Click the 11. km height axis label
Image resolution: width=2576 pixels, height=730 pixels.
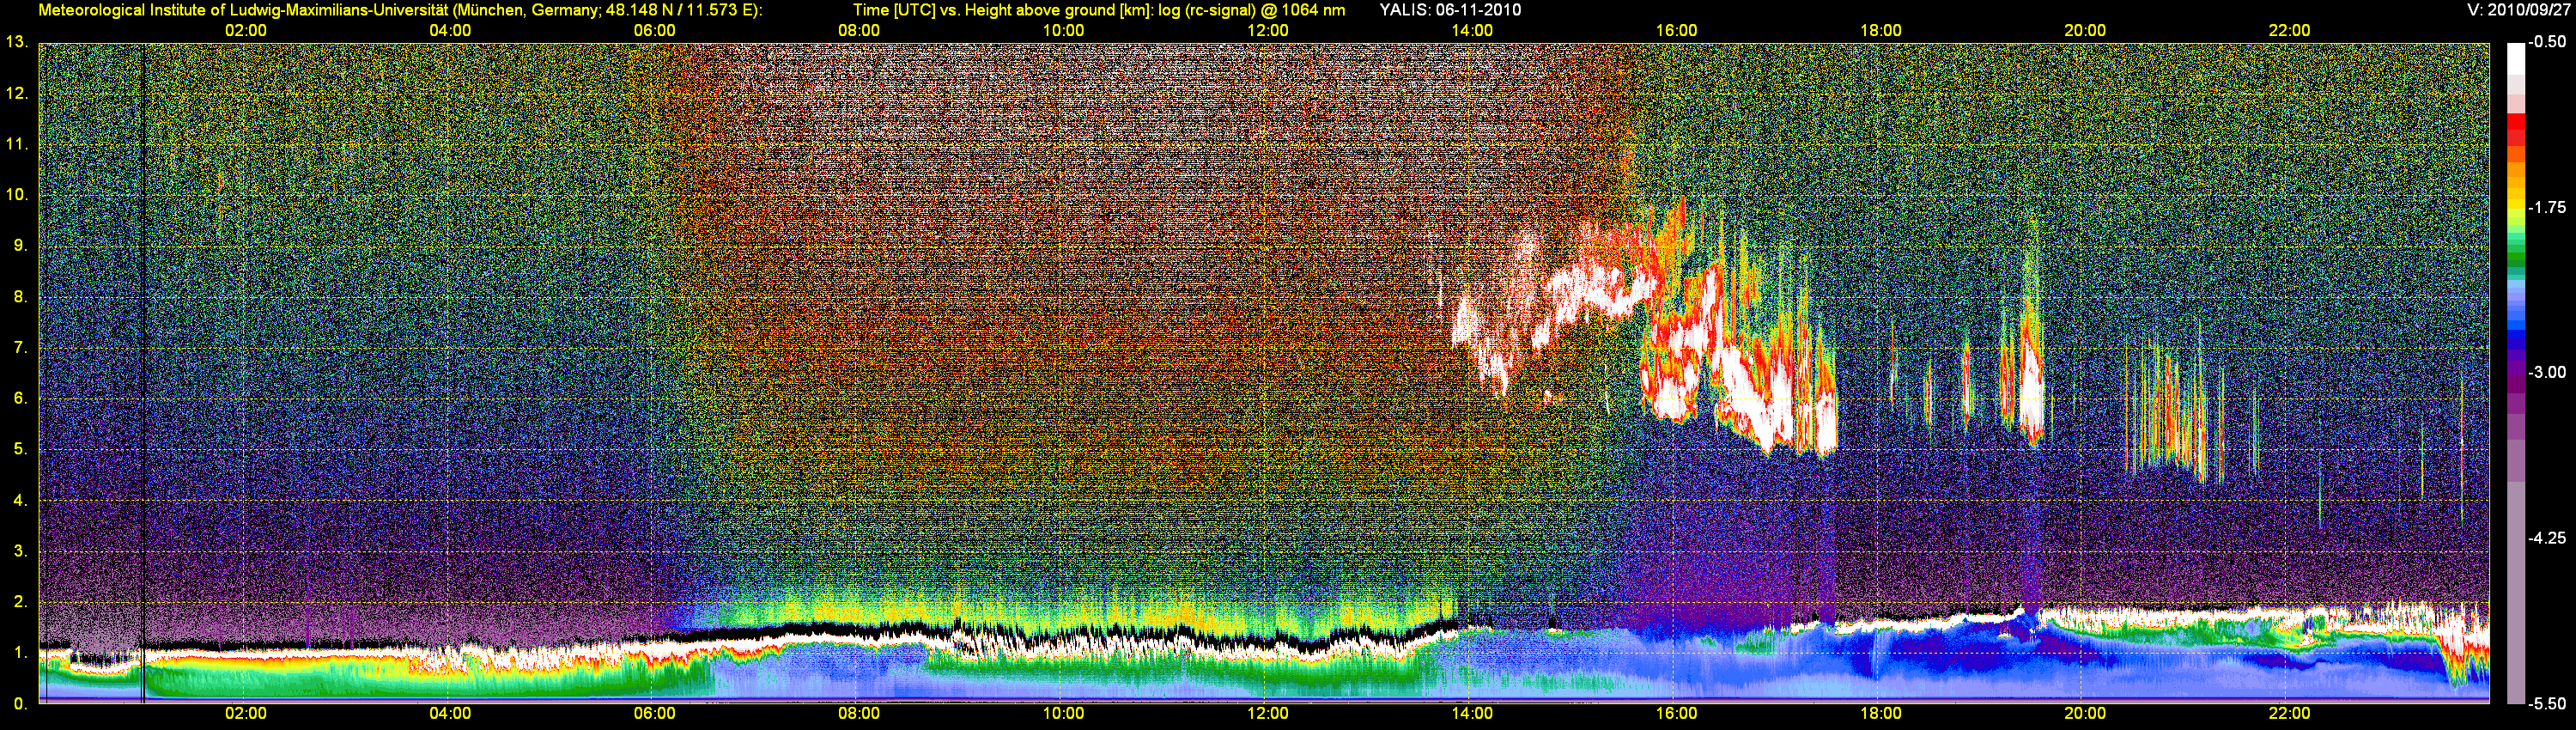[16, 144]
